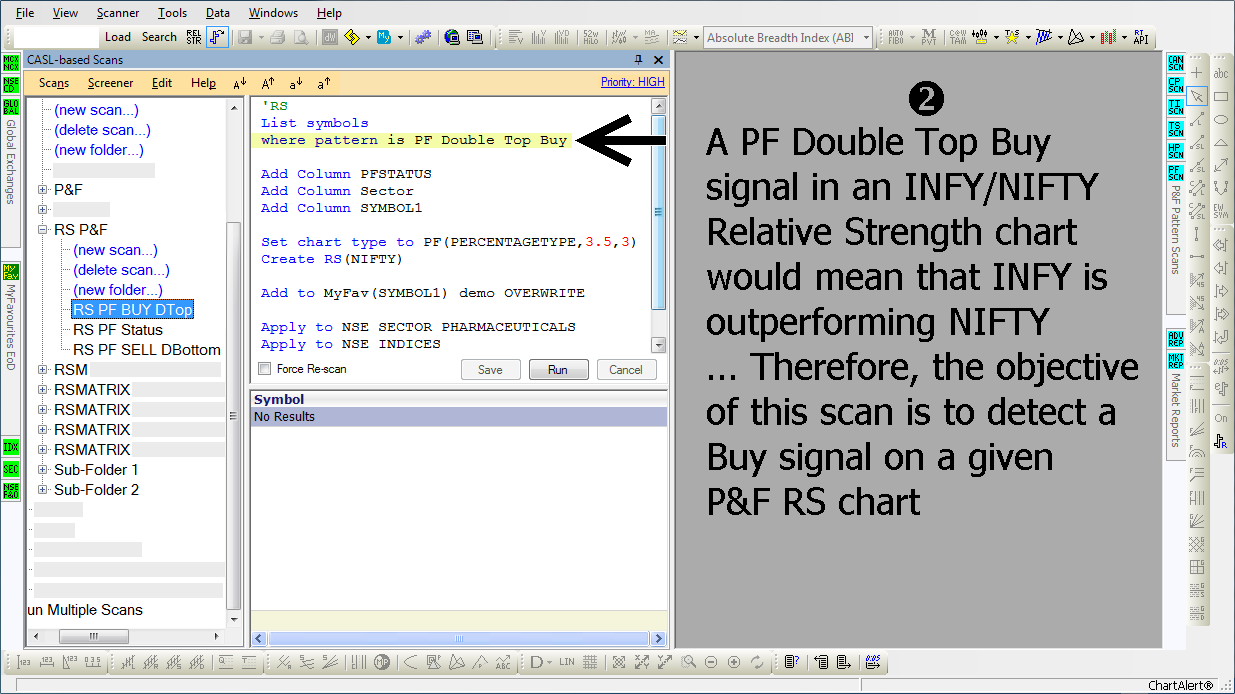Open the MCX NCX exchange sidebar icon
The image size is (1235, 694).
tap(11, 62)
